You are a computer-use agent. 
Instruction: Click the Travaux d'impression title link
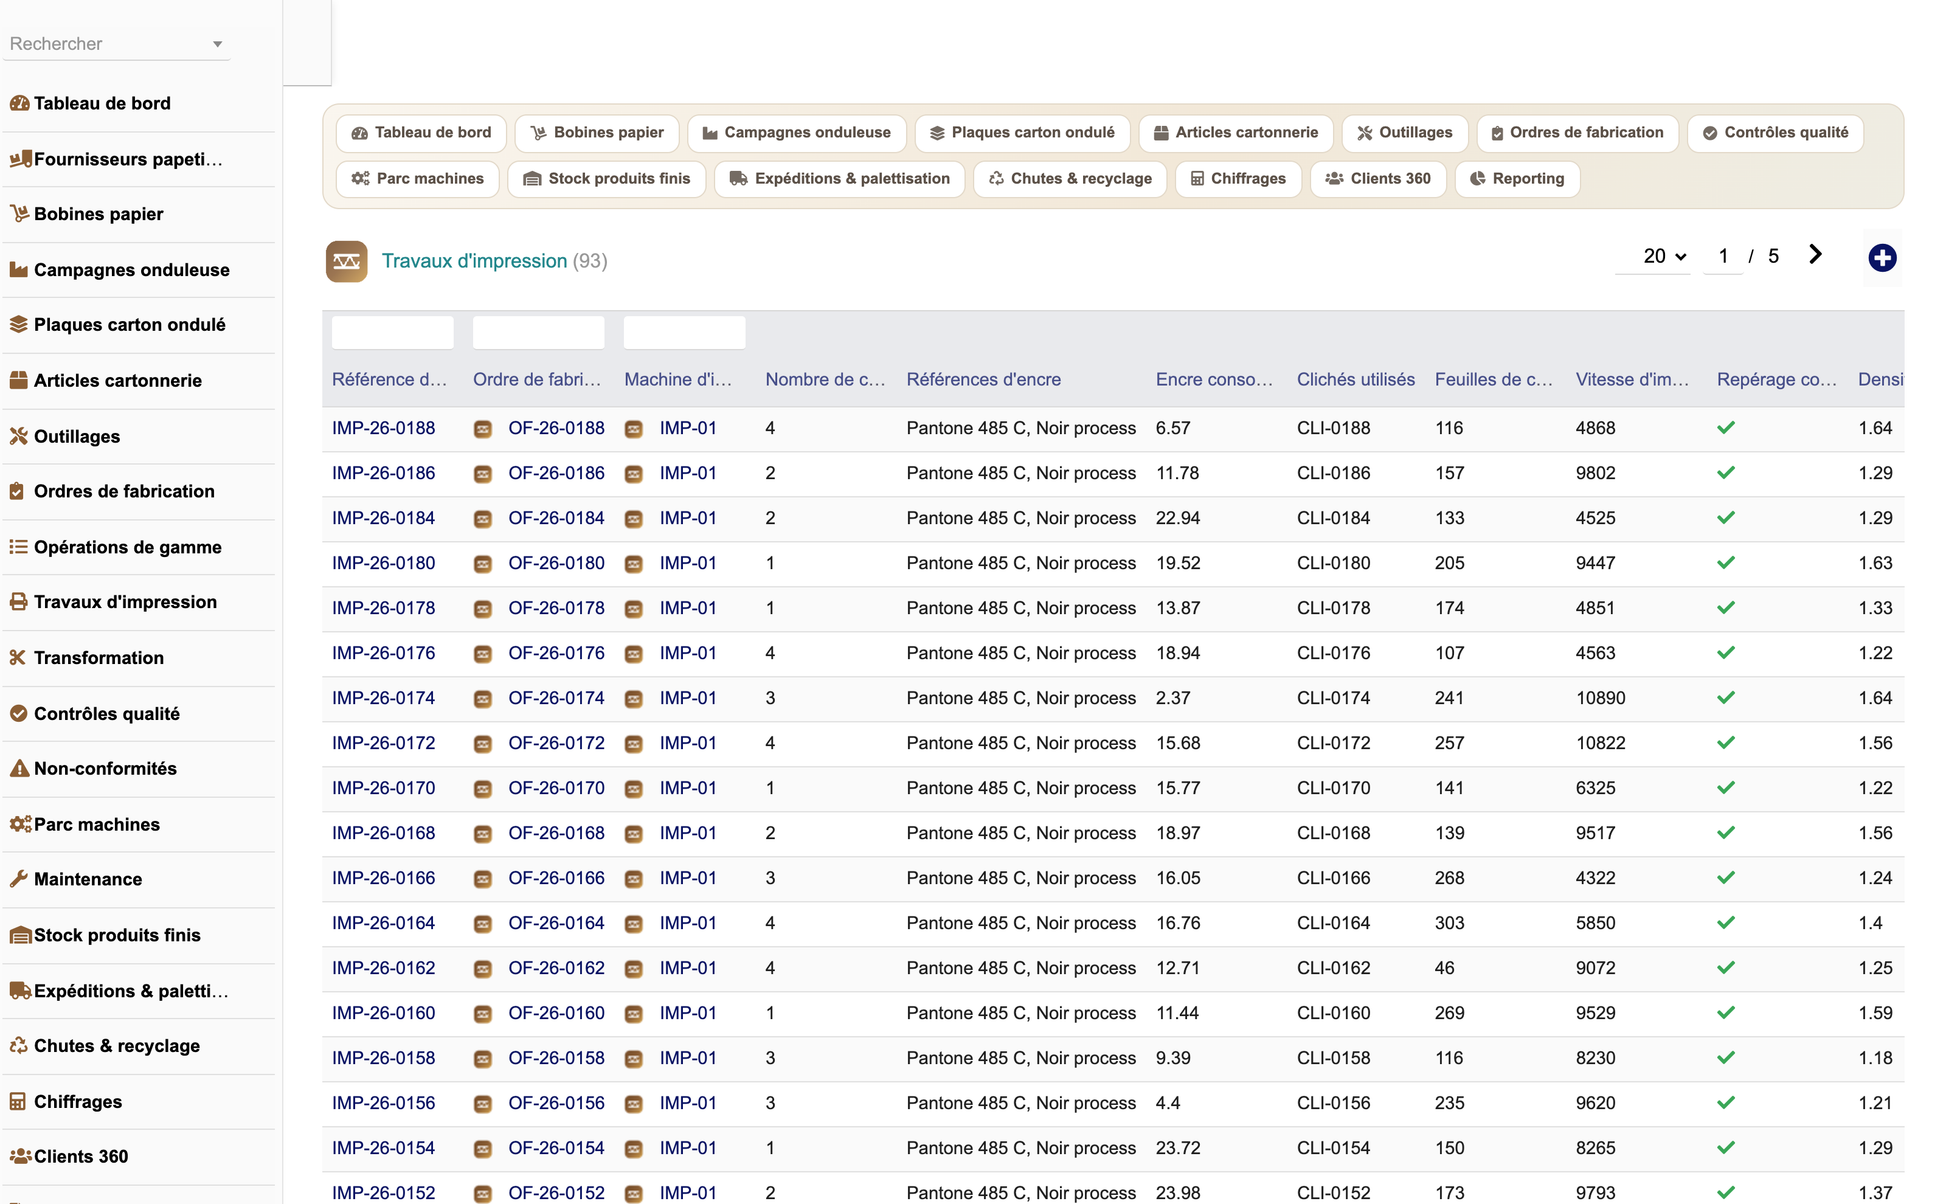[474, 261]
